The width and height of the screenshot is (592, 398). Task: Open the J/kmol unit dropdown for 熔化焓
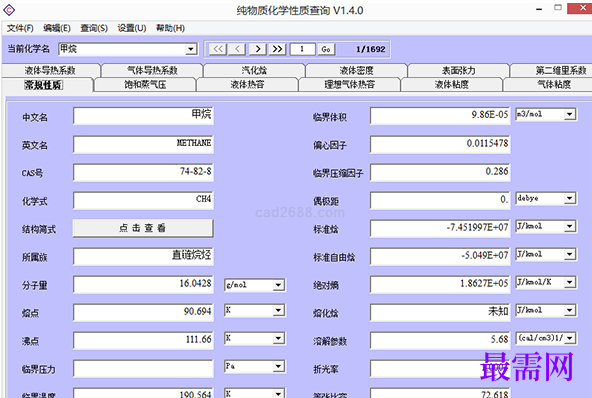570,311
